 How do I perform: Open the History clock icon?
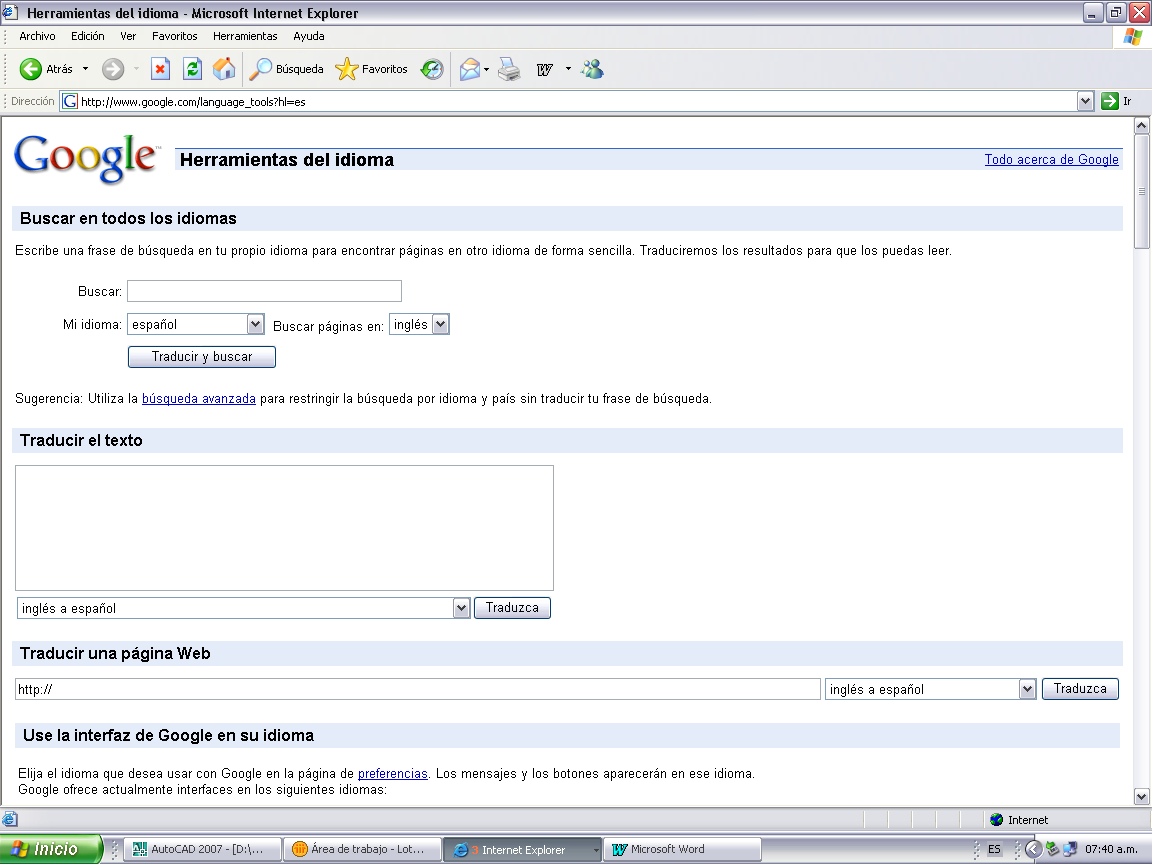click(x=432, y=69)
